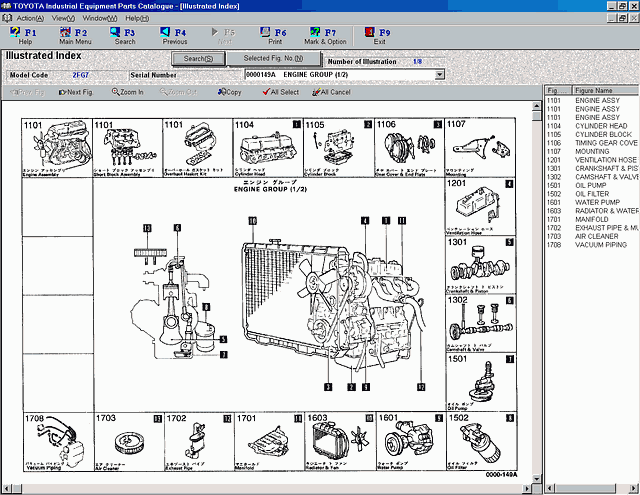Expand the ENGINE GROUP (1/2) dropdown
Image resolution: width=640 pixels, height=495 pixels.
439,75
